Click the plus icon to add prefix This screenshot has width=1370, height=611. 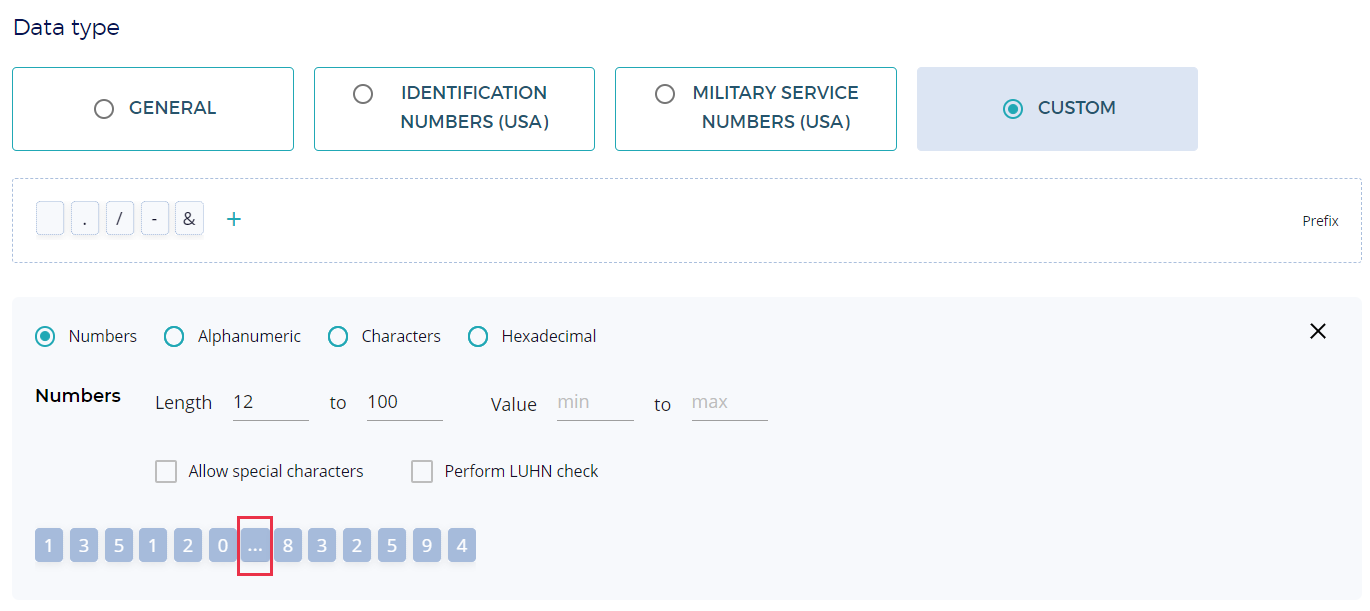pyautogui.click(x=233, y=219)
